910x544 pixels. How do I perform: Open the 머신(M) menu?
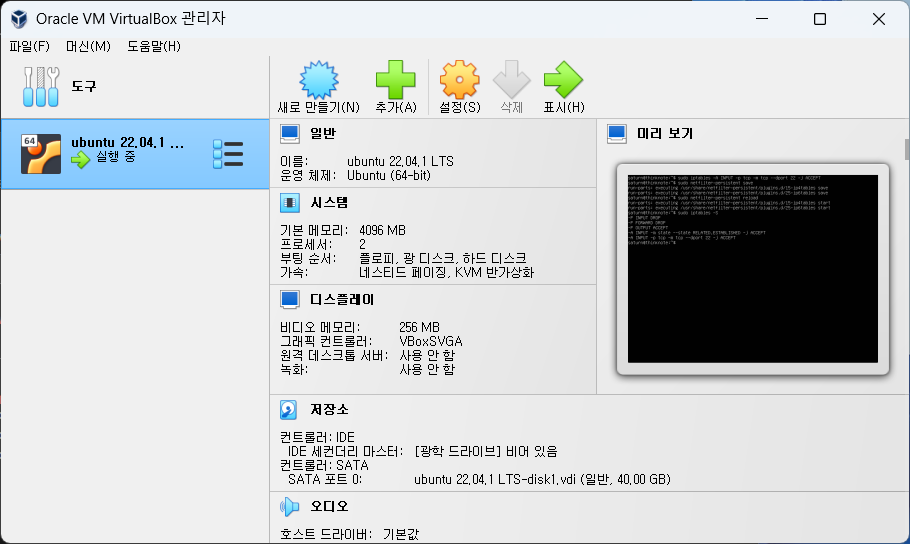(88, 46)
